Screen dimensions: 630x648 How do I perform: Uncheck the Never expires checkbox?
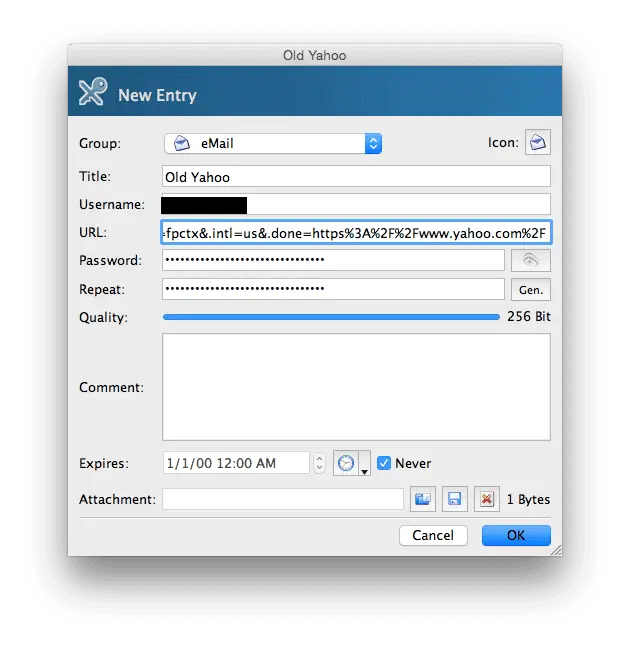(x=384, y=463)
